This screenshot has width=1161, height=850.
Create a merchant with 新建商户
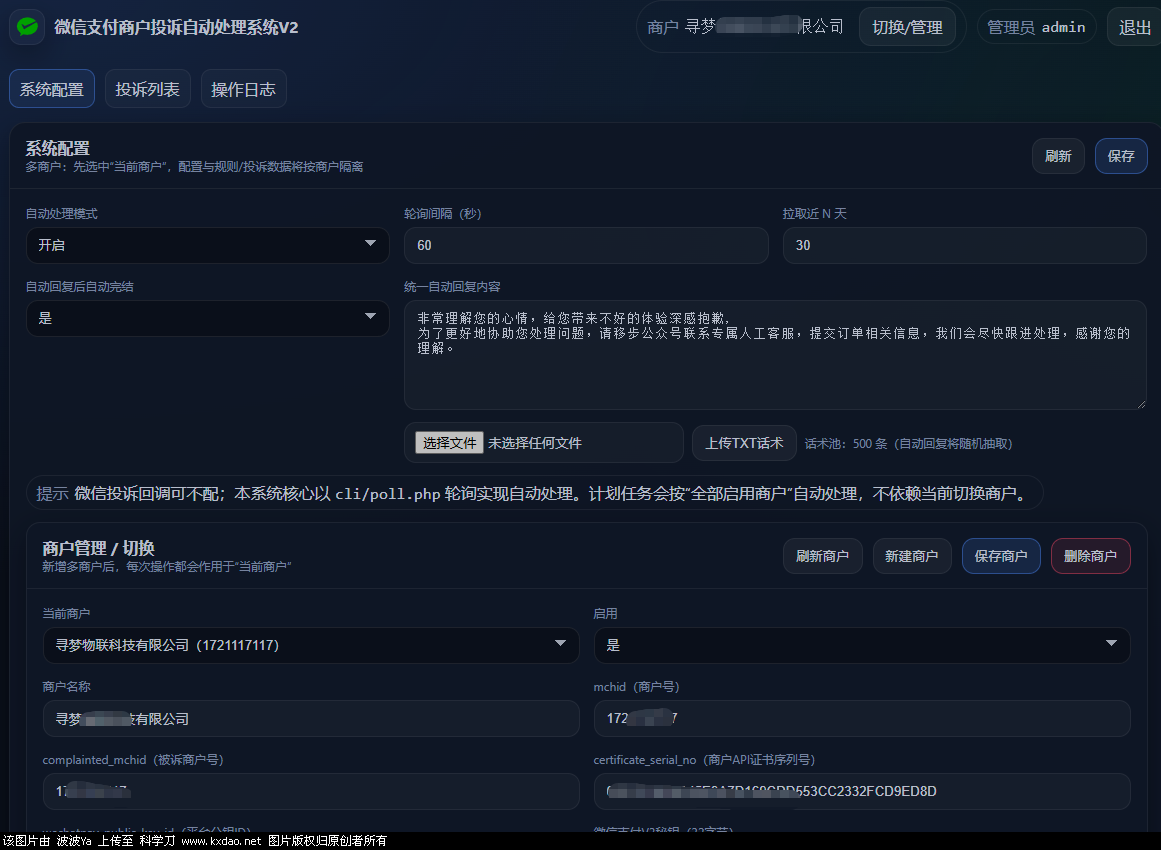coord(911,556)
